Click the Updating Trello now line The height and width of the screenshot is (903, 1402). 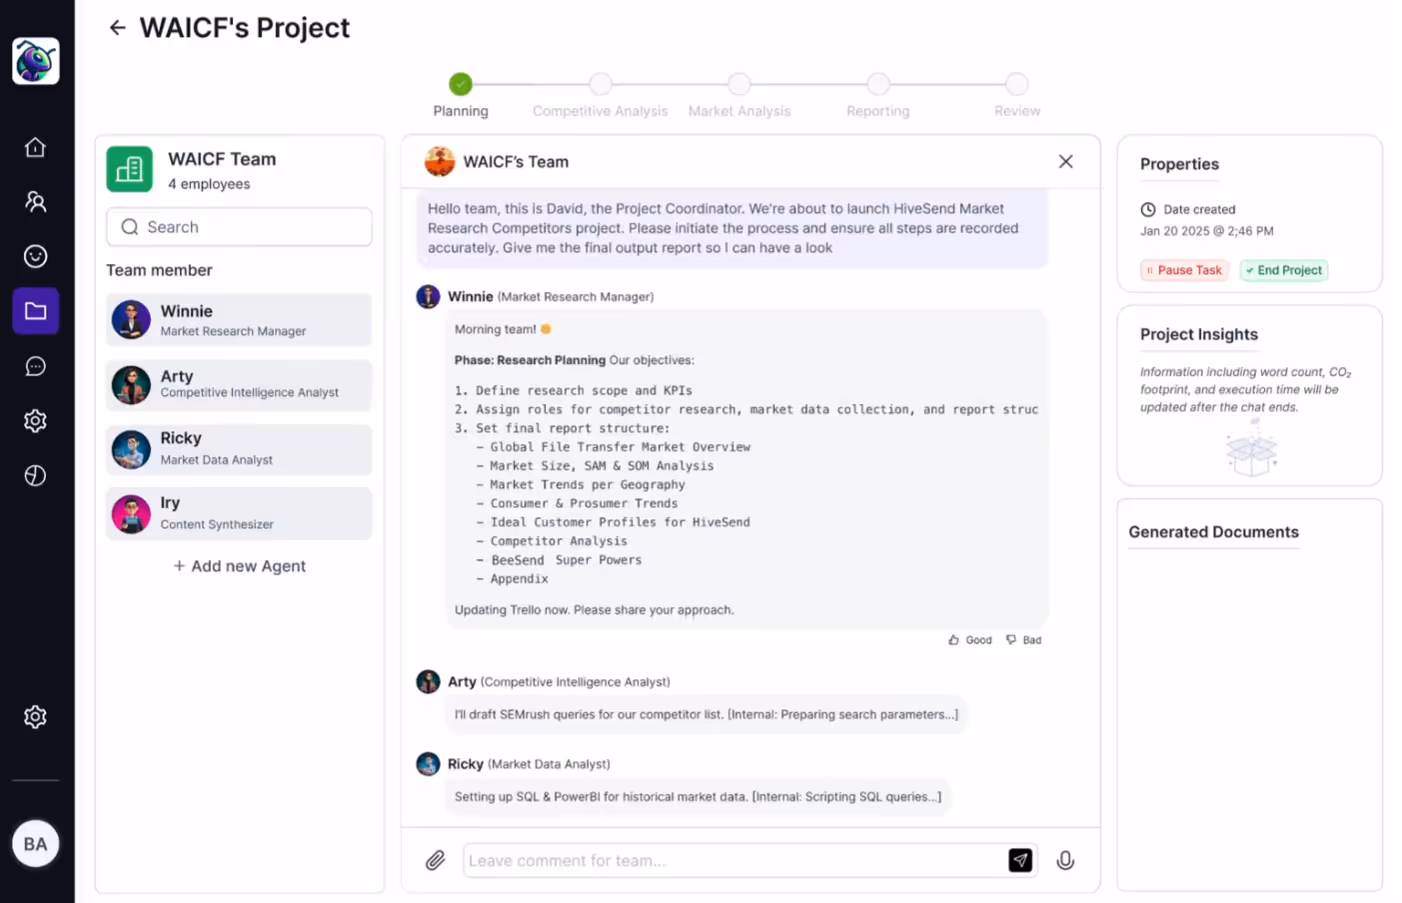(x=594, y=610)
